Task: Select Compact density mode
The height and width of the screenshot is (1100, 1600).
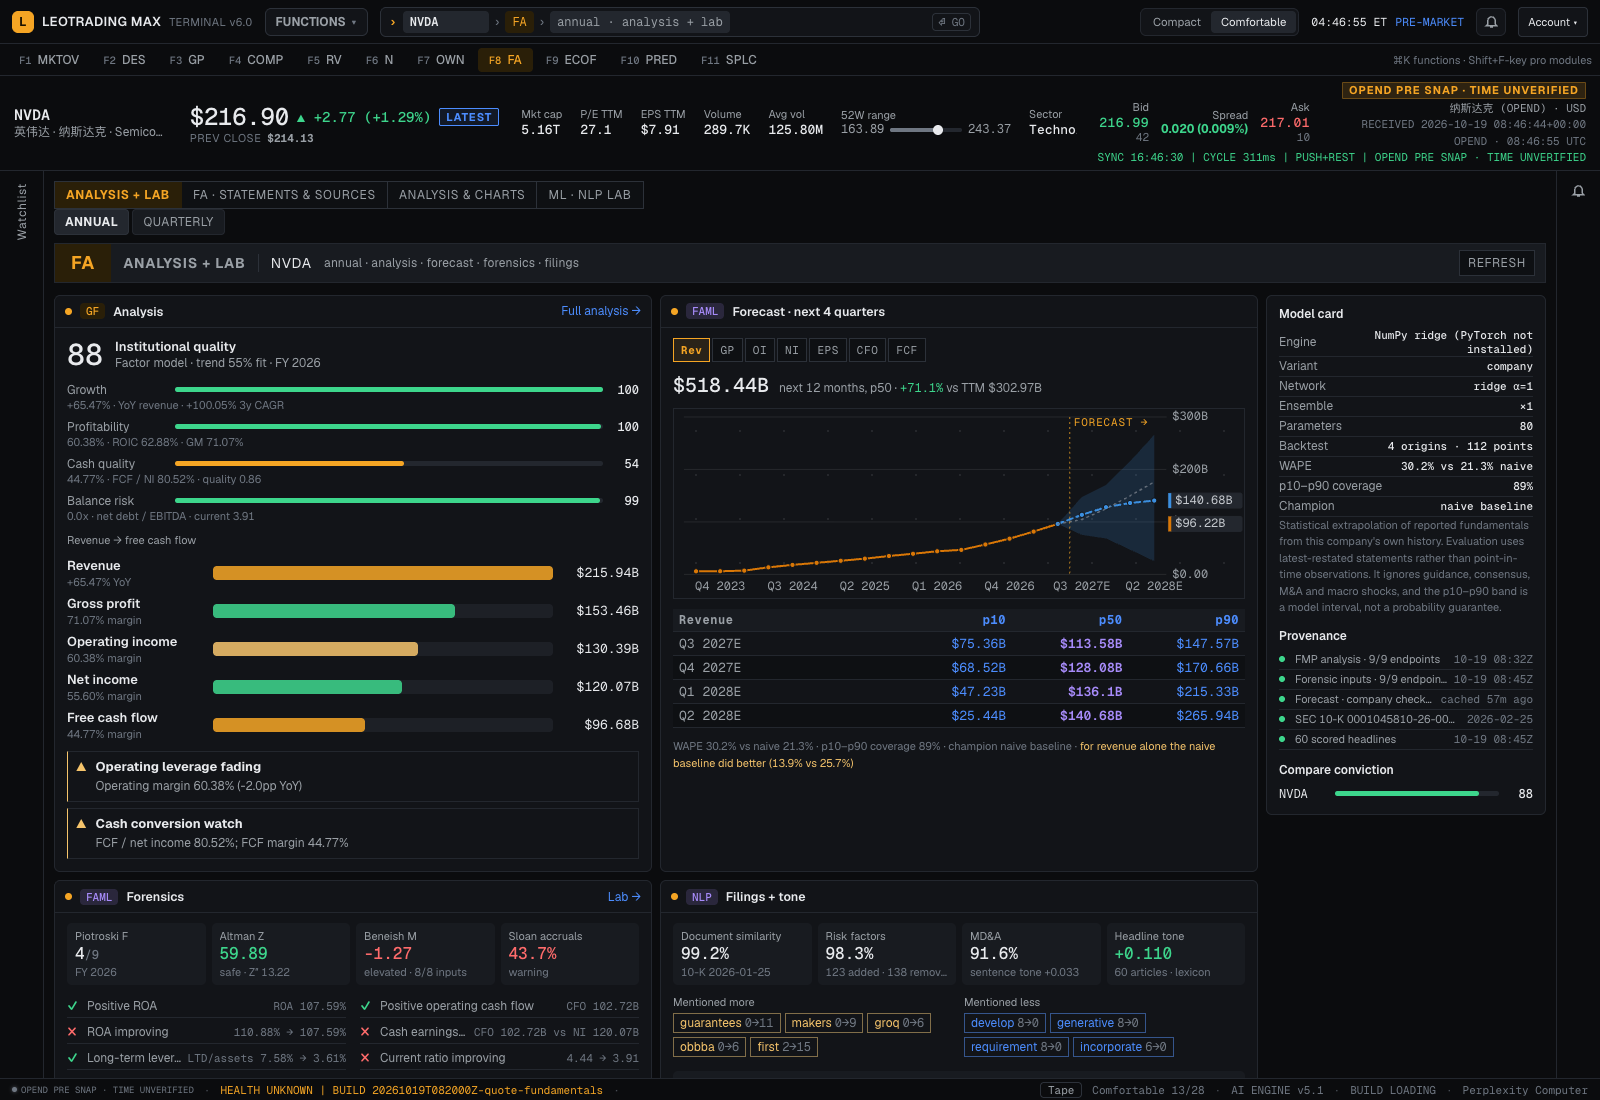Action: point(1176,22)
